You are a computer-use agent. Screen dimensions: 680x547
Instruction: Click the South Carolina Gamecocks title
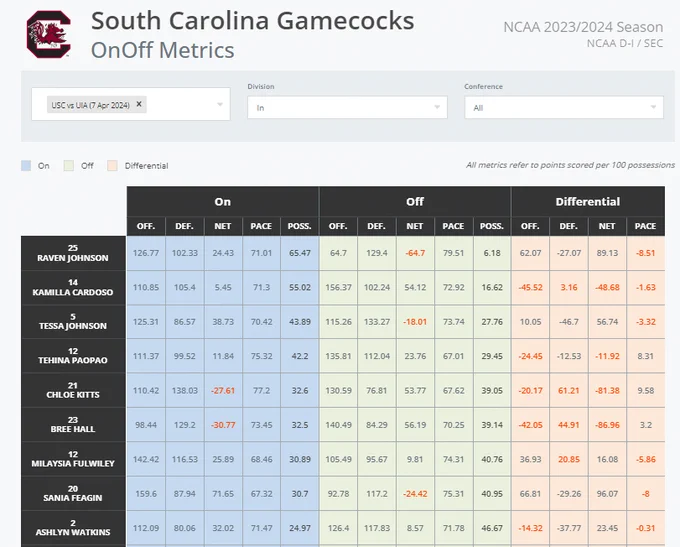(252, 21)
